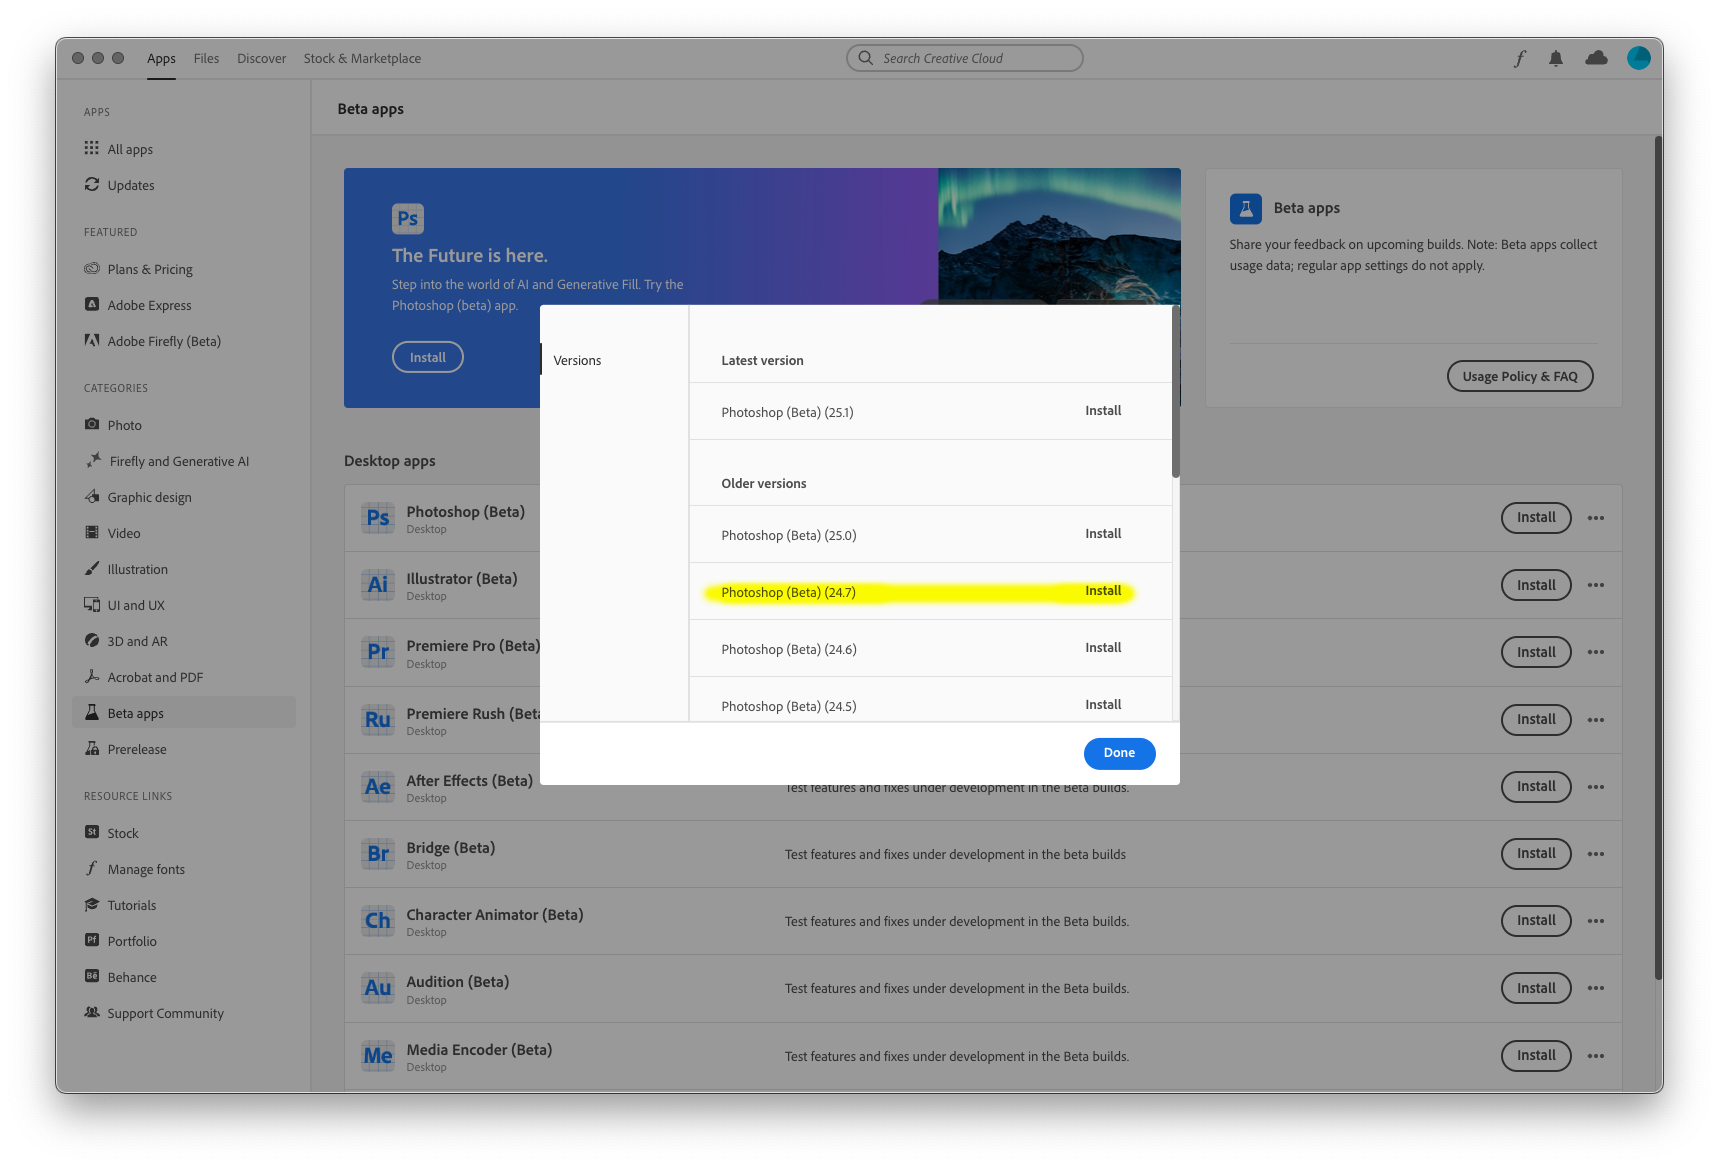Open the more options menu for Media Encoder (Beta)
The height and width of the screenshot is (1167, 1719).
pyautogui.click(x=1595, y=1055)
